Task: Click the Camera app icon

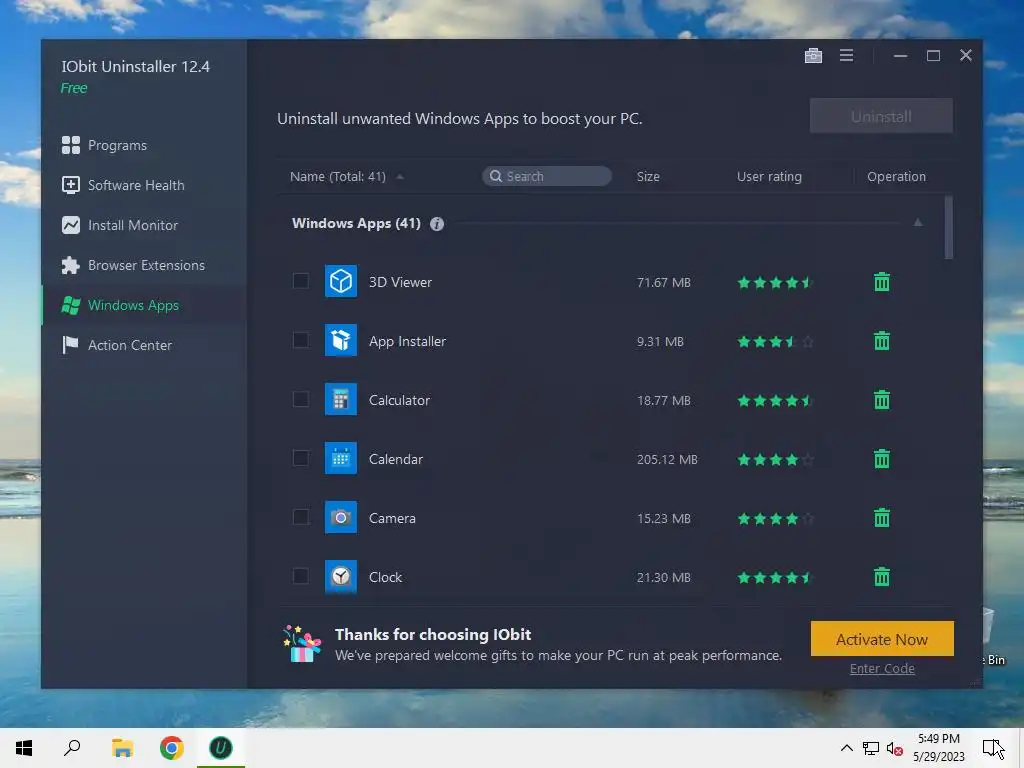Action: [341, 517]
